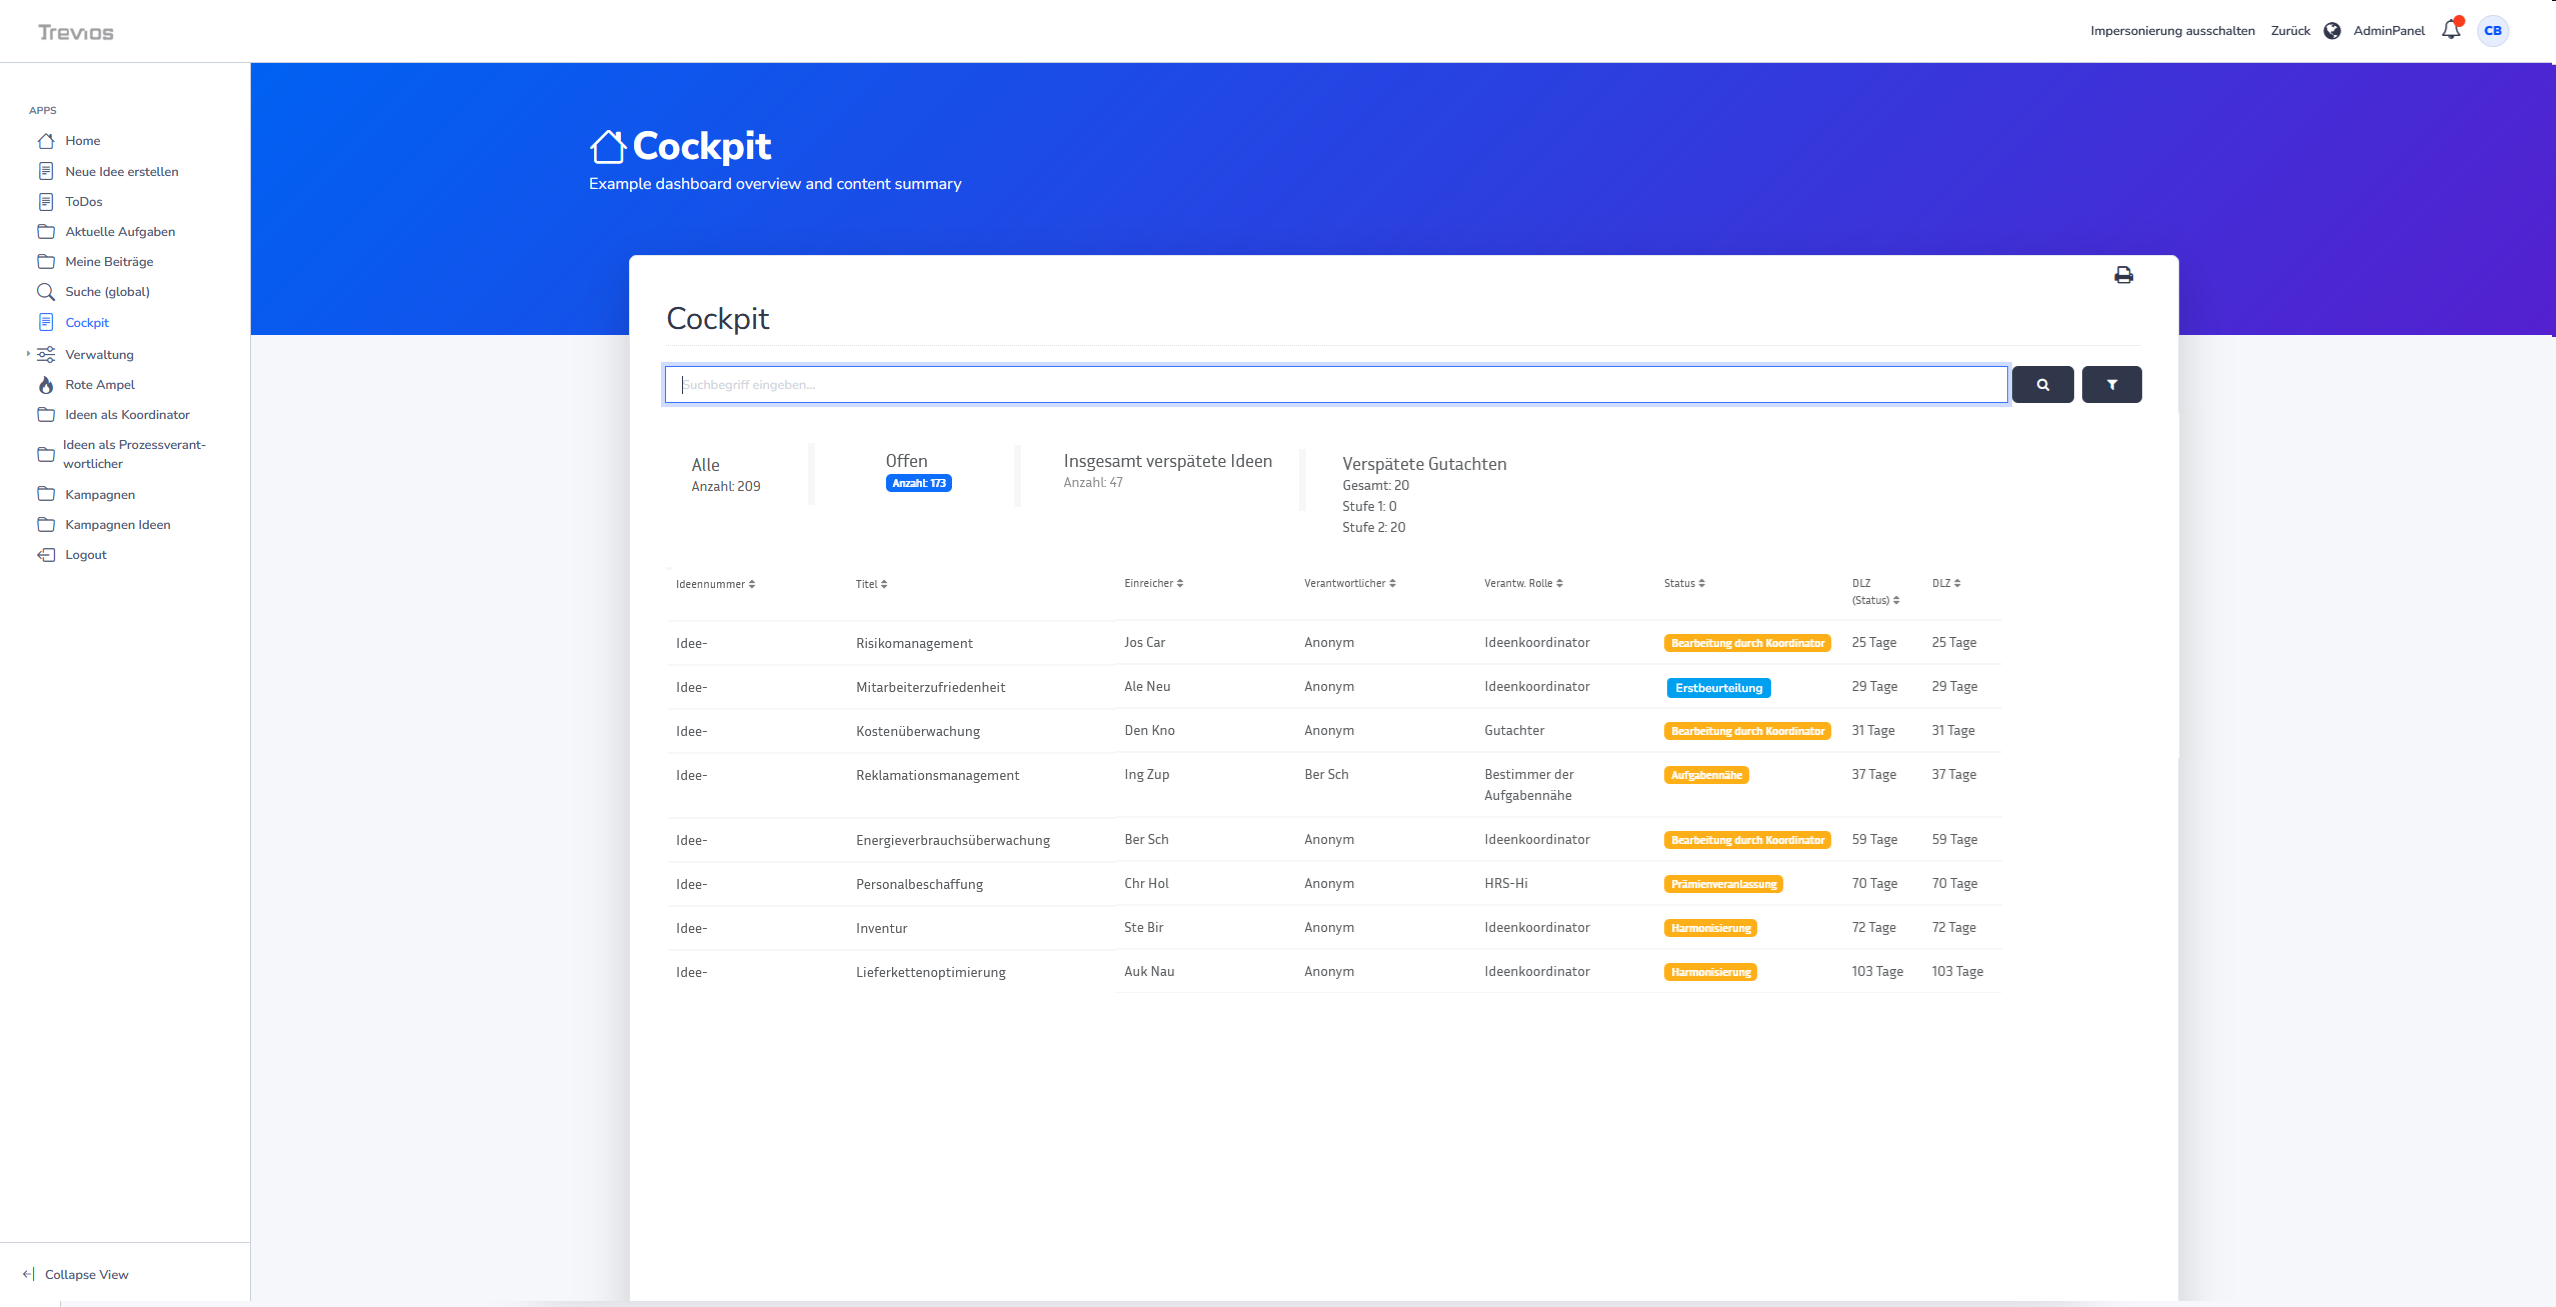This screenshot has width=2556, height=1307.
Task: Click the Collapse View arrow
Action: click(28, 1274)
